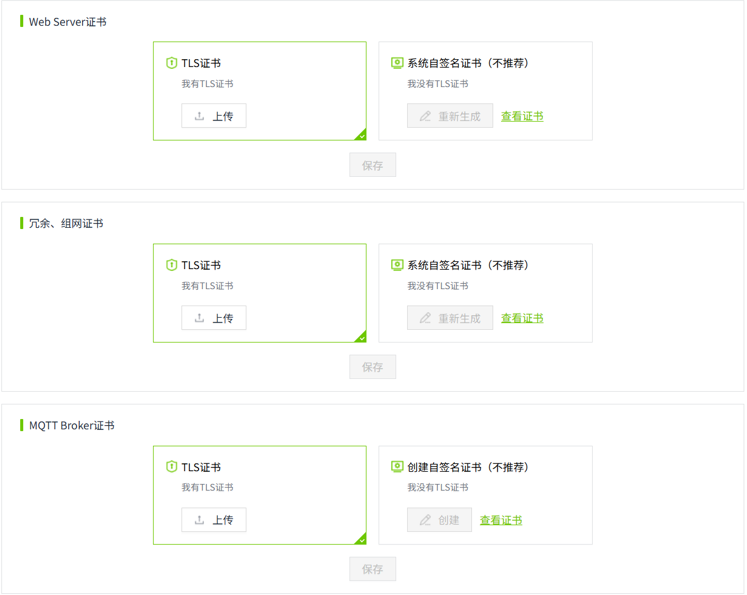Click self-signed certificate icon under 冗余、组网证书
The image size is (747, 595).
point(397,265)
